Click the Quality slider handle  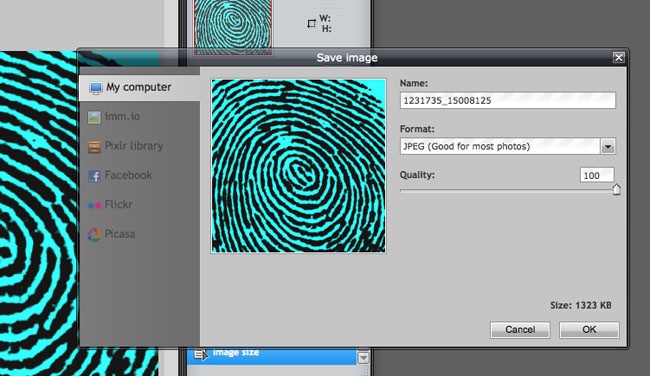click(616, 189)
